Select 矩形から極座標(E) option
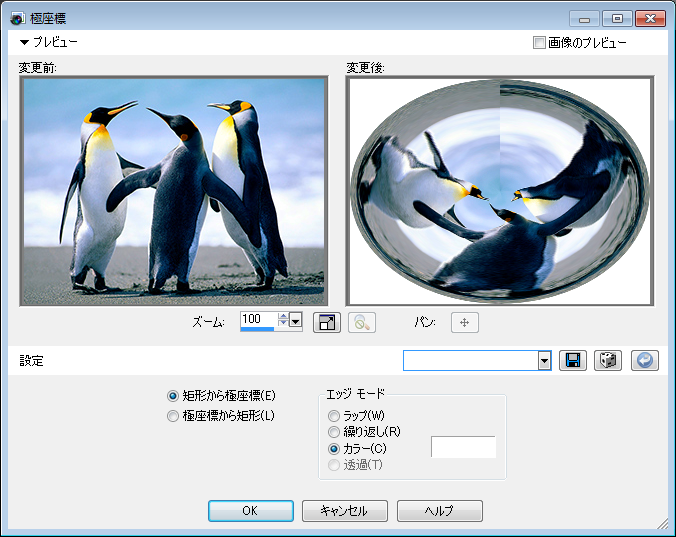The height and width of the screenshot is (537, 676). [221, 396]
